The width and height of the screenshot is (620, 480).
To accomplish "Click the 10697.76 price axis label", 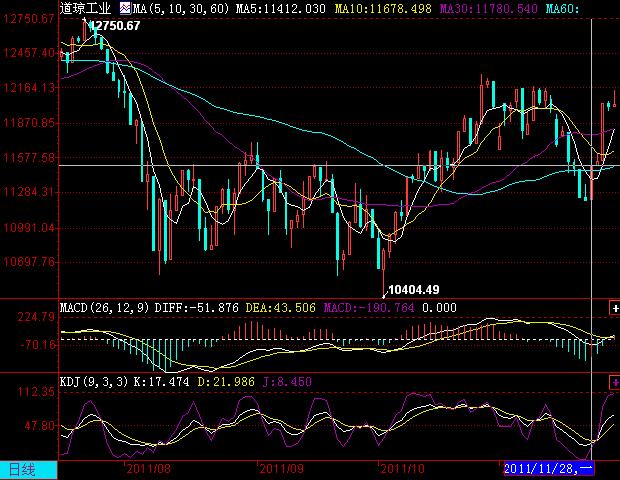I will click(x=30, y=262).
